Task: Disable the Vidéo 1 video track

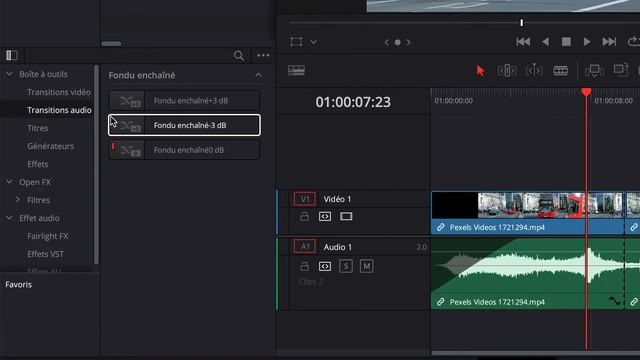Action: [x=346, y=216]
